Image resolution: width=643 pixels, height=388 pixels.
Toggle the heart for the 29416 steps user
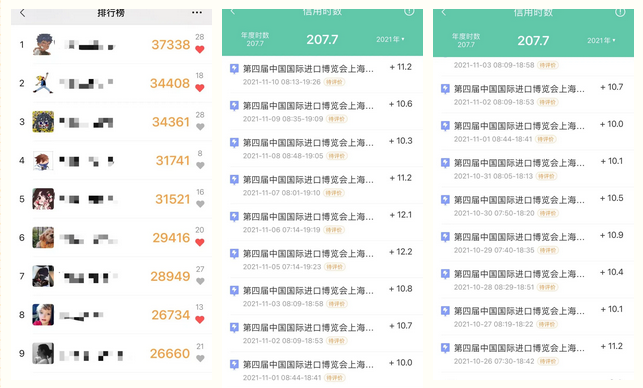click(200, 242)
